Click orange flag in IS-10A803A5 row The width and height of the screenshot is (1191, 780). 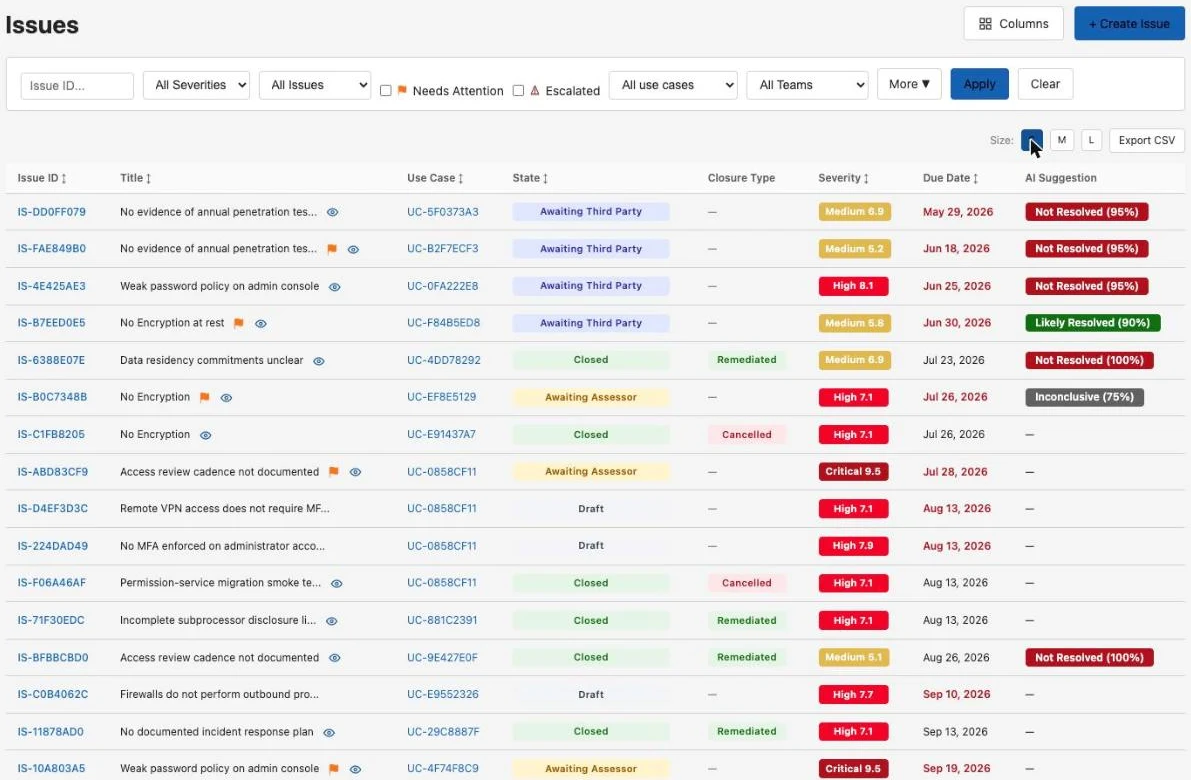tap(333, 769)
